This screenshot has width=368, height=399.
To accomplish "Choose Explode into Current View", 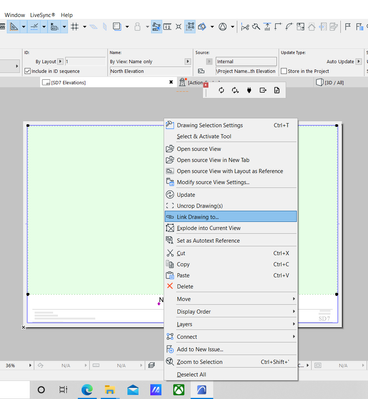I will coord(231,228).
